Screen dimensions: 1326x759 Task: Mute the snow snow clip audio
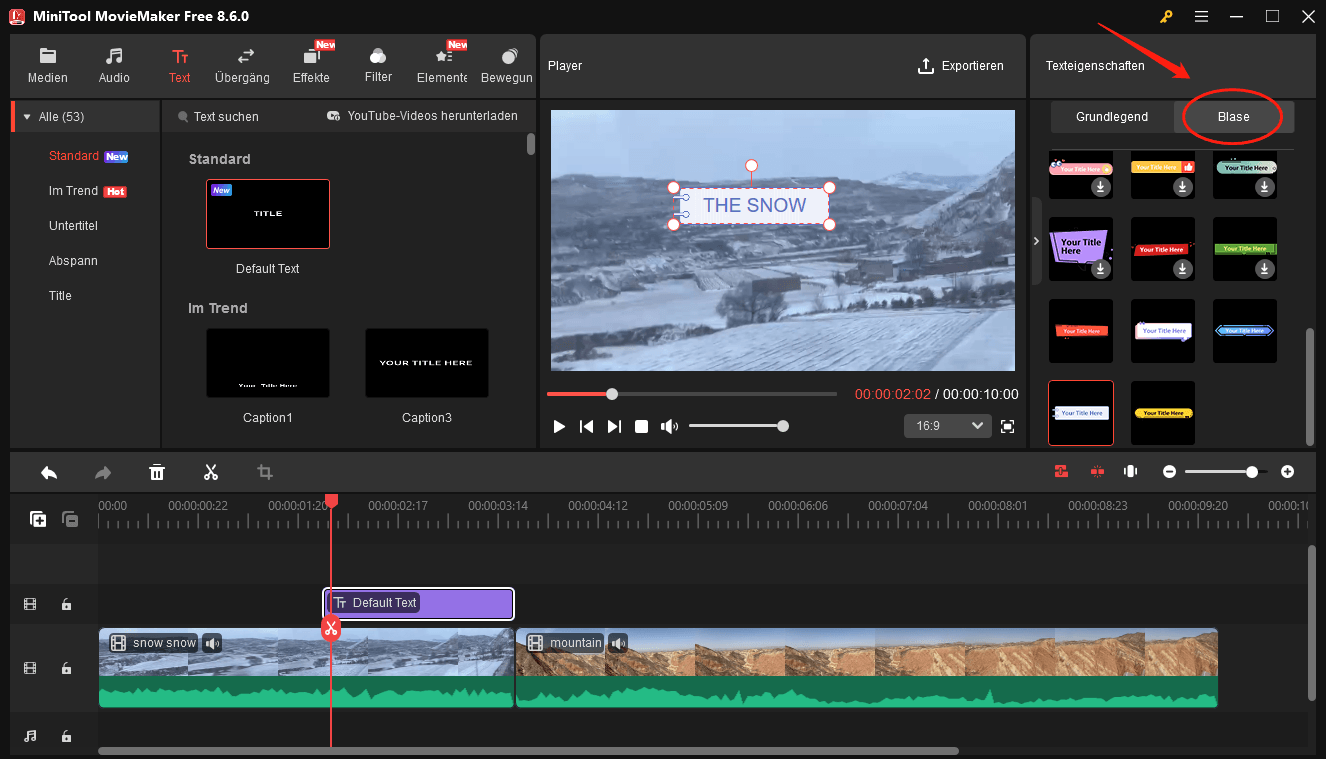click(x=212, y=643)
